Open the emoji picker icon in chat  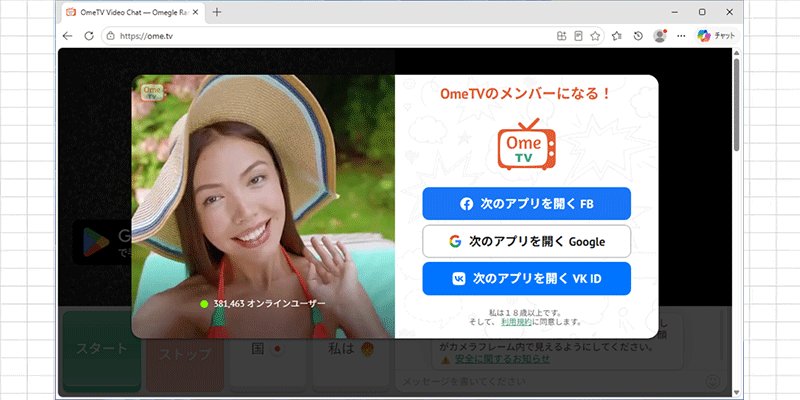tap(713, 382)
